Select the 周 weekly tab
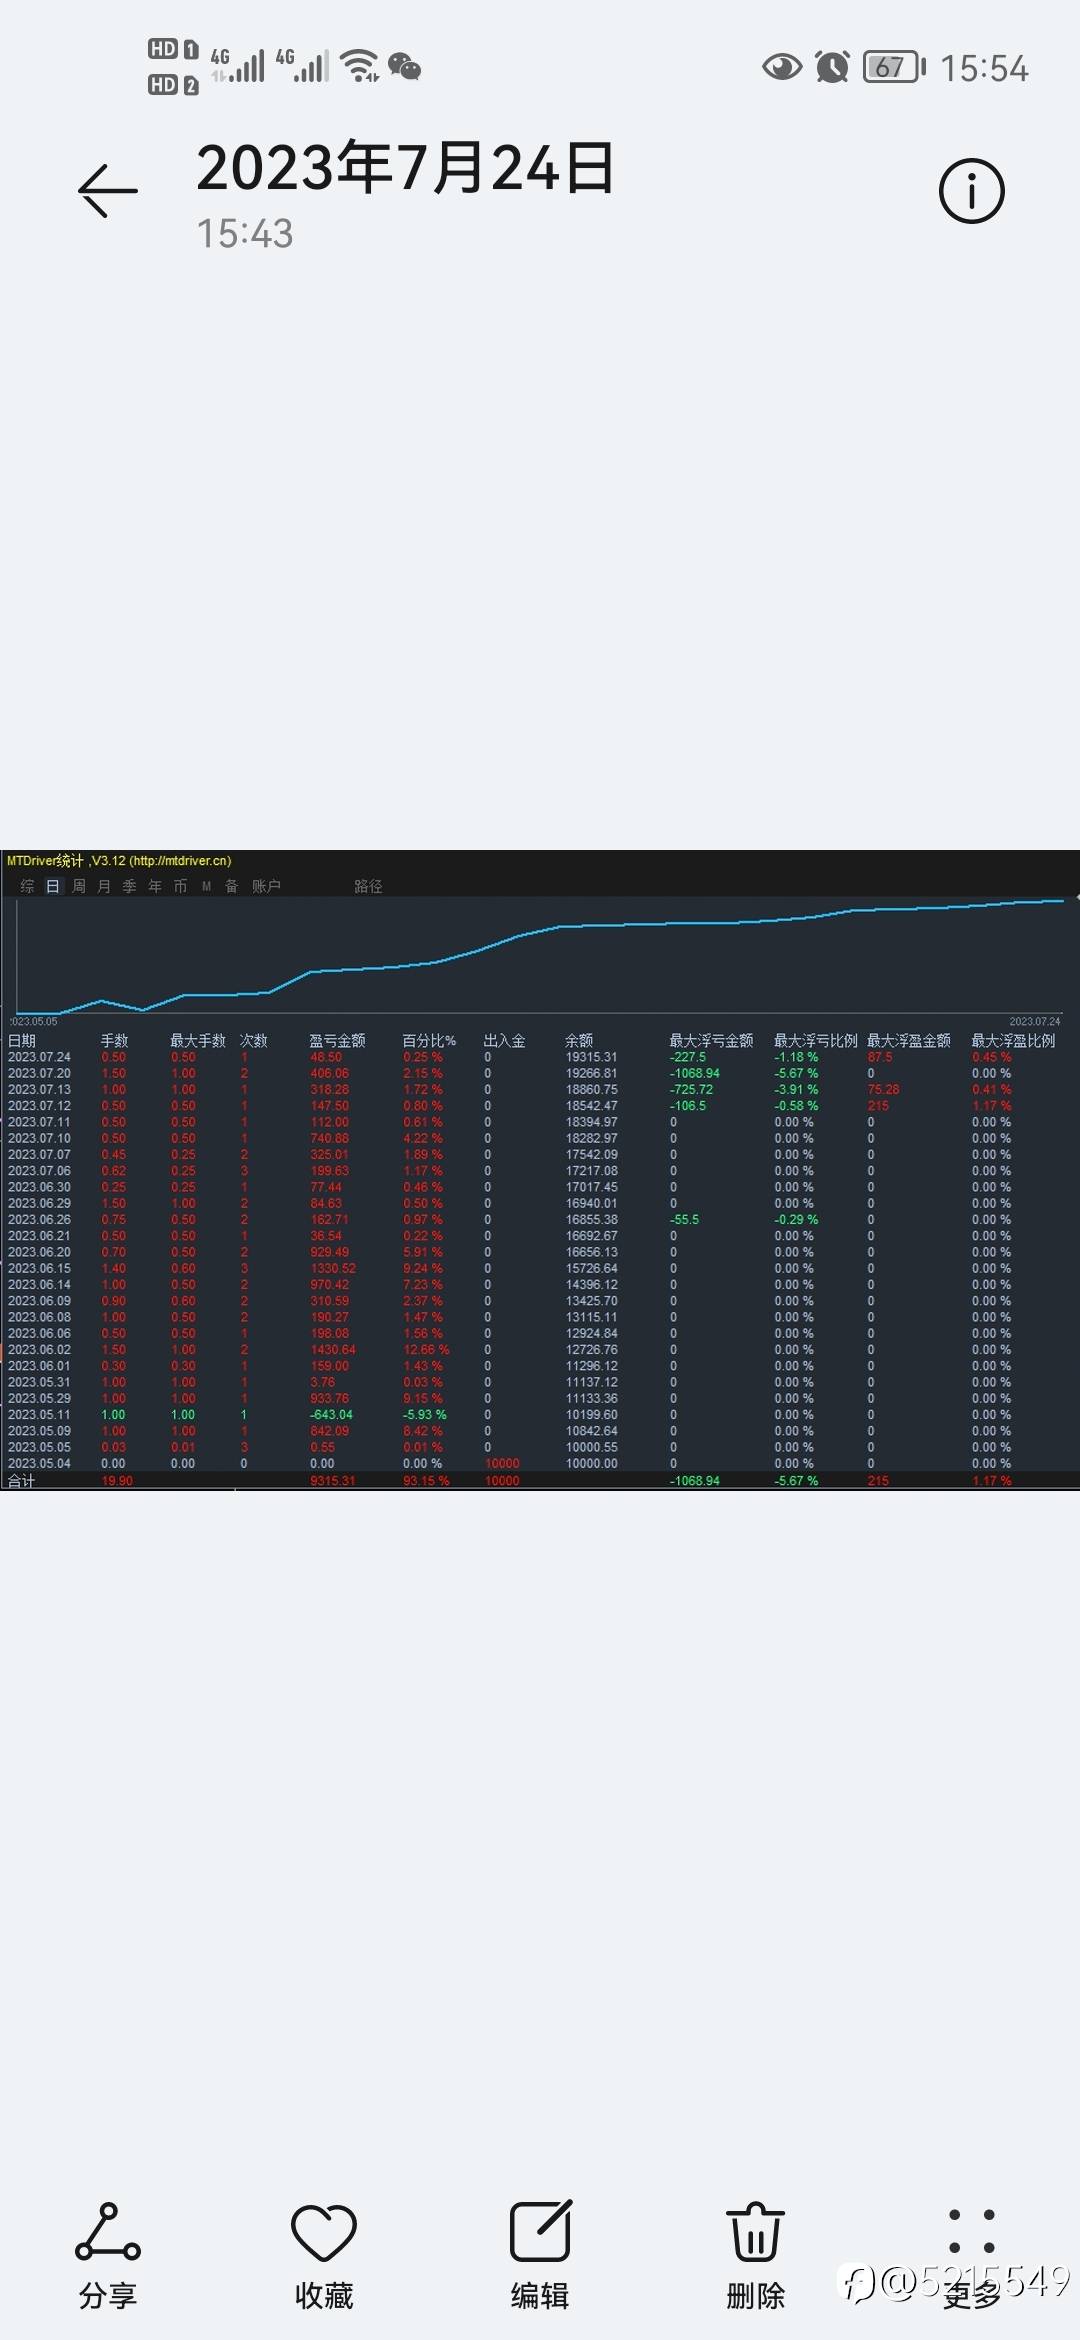 [79, 886]
